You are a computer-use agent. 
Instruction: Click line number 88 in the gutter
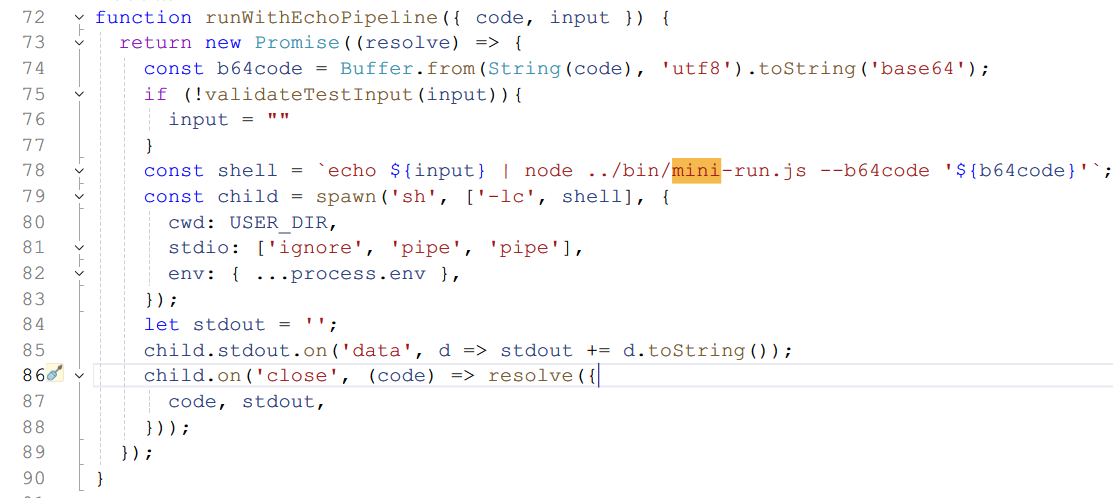(x=33, y=427)
